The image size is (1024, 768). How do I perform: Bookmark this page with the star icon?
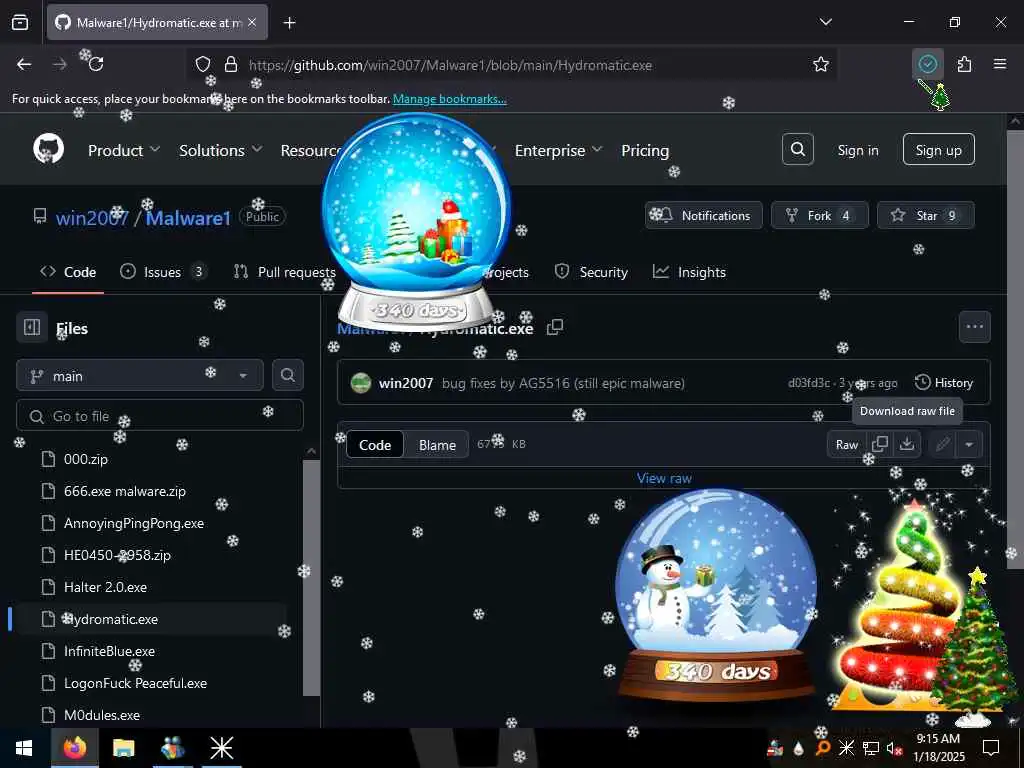pos(821,64)
